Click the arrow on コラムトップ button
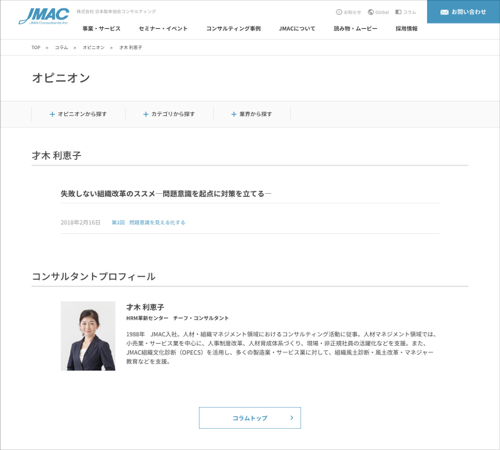 click(x=292, y=418)
